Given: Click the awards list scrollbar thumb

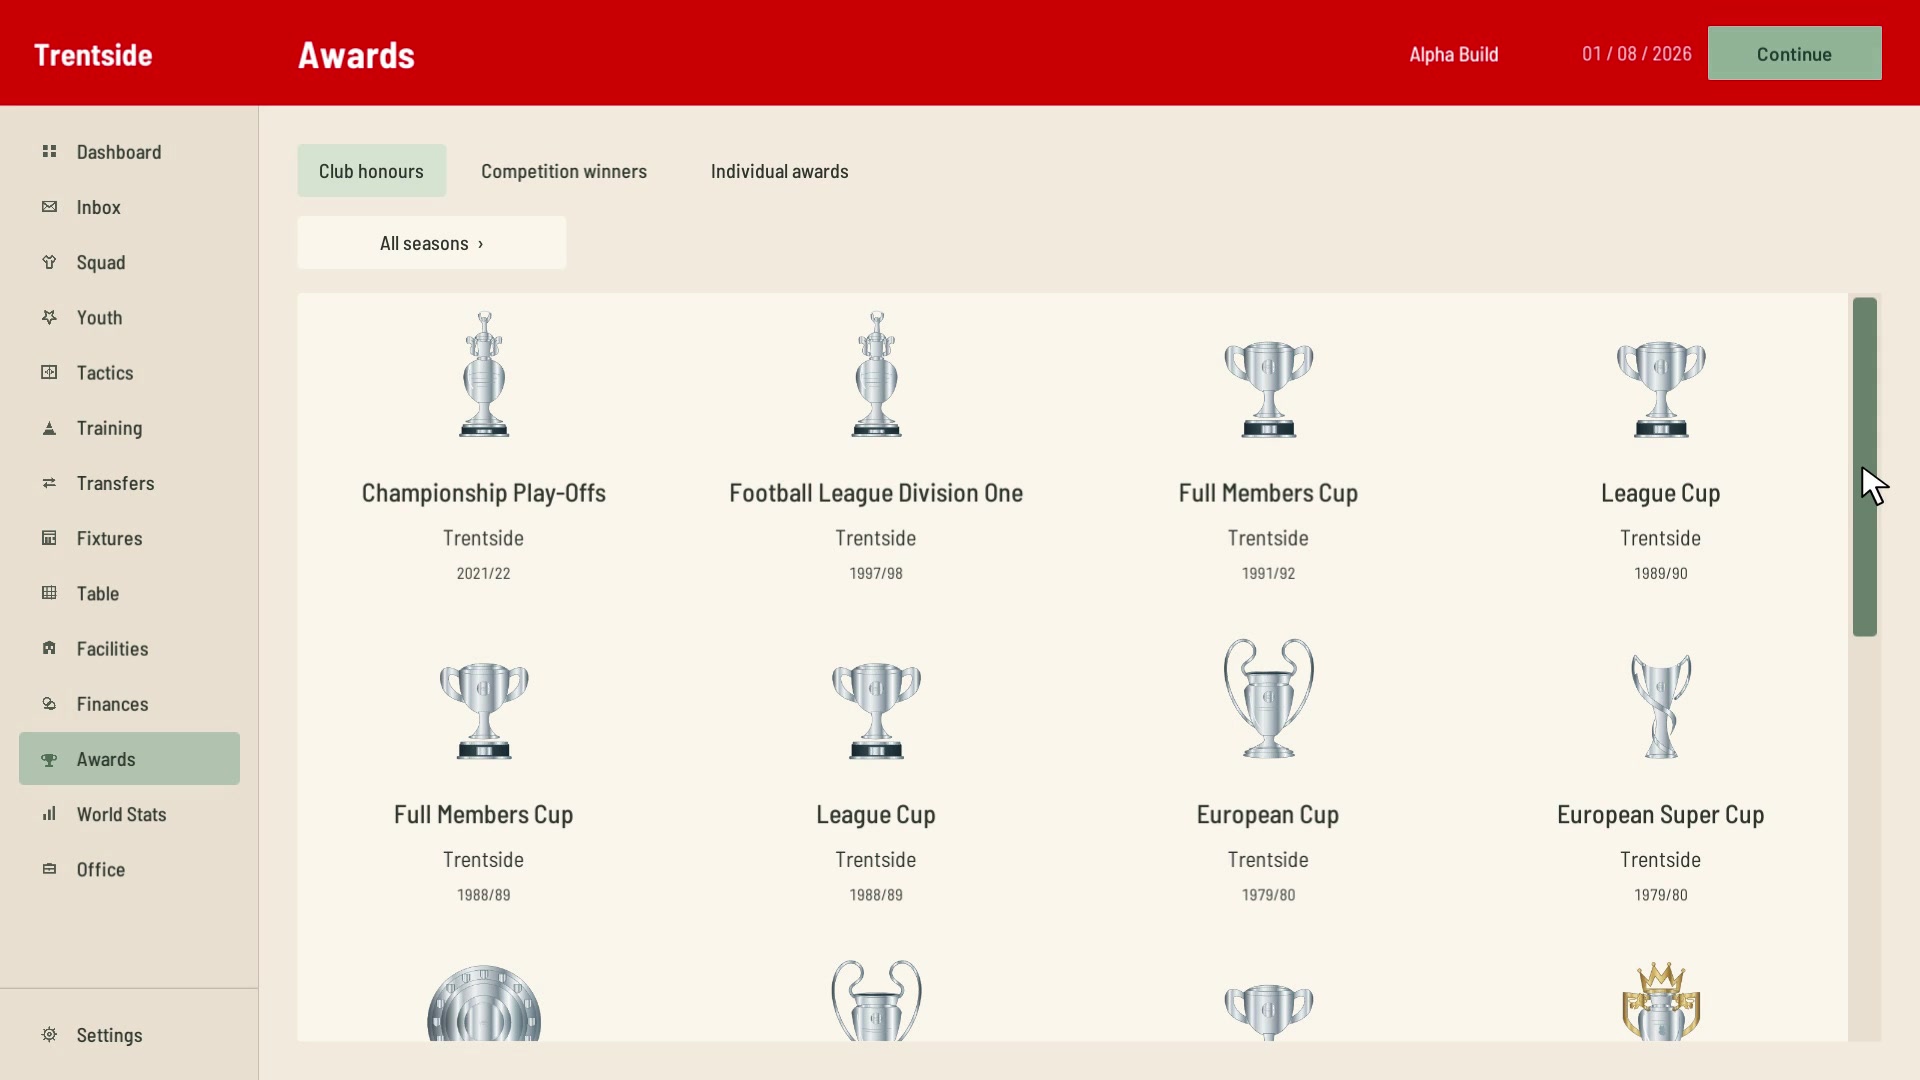Looking at the screenshot, I should 1865,467.
